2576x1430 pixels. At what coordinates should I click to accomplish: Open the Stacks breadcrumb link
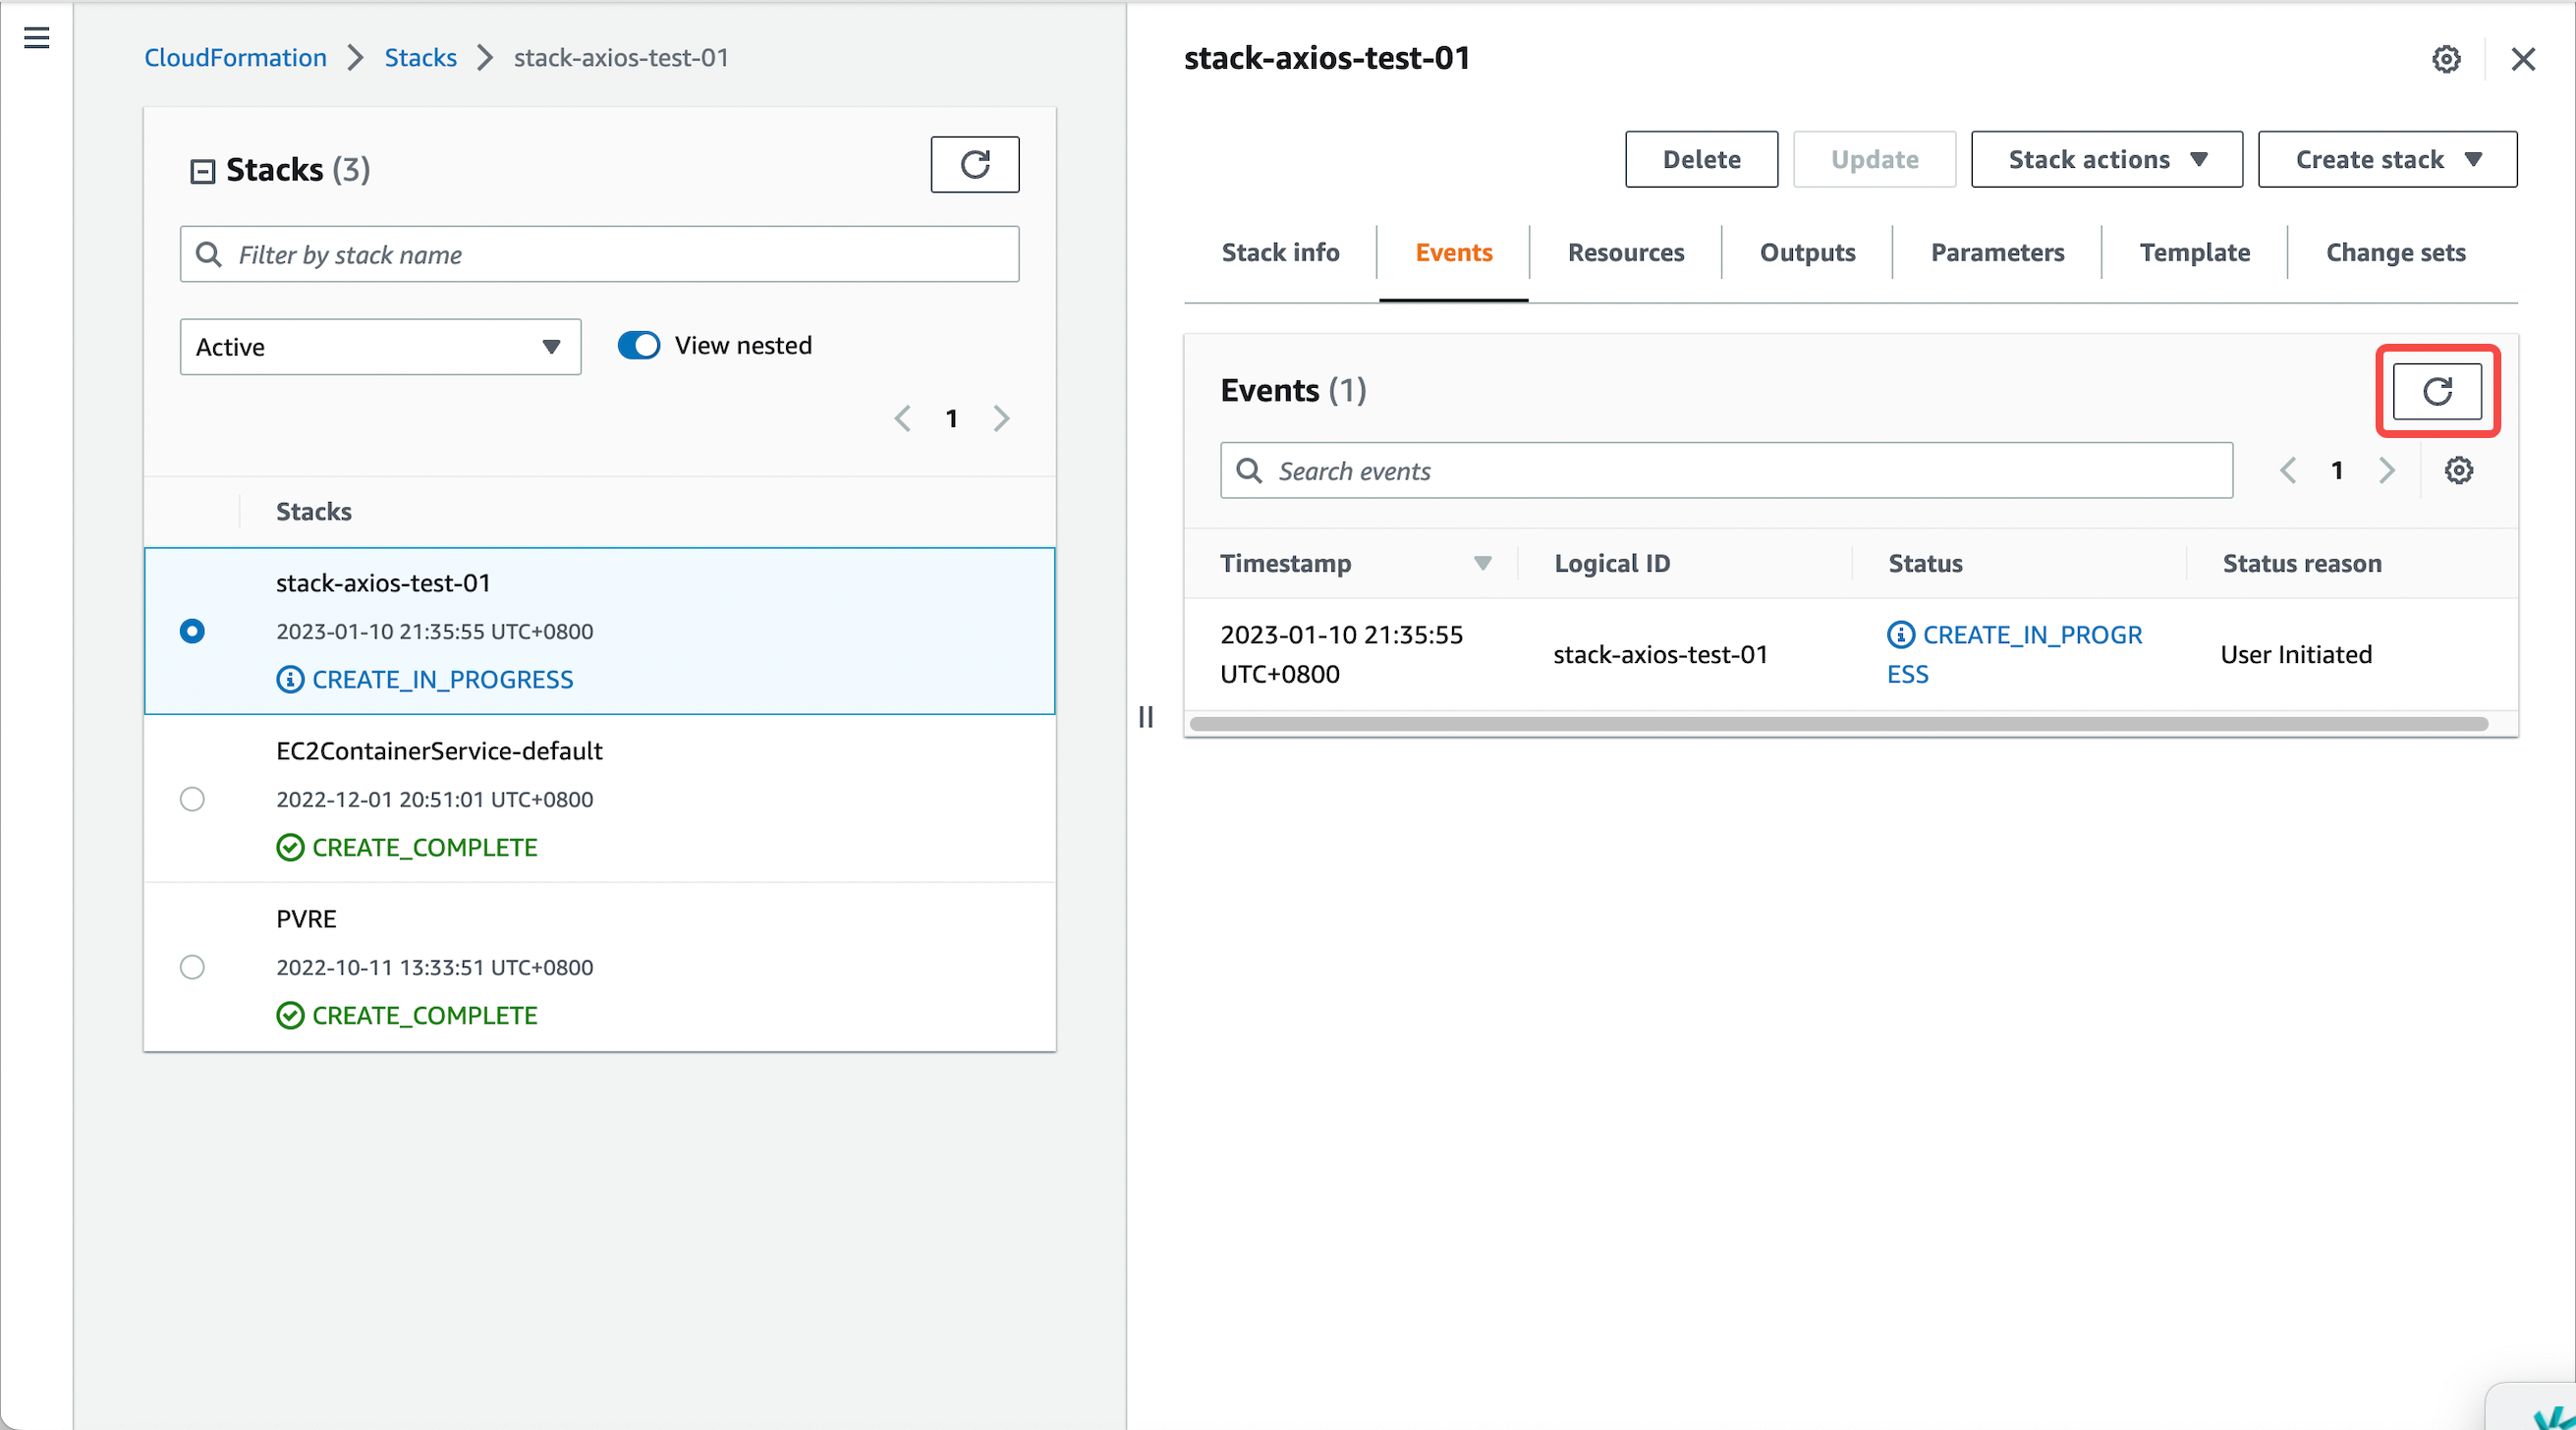point(420,58)
